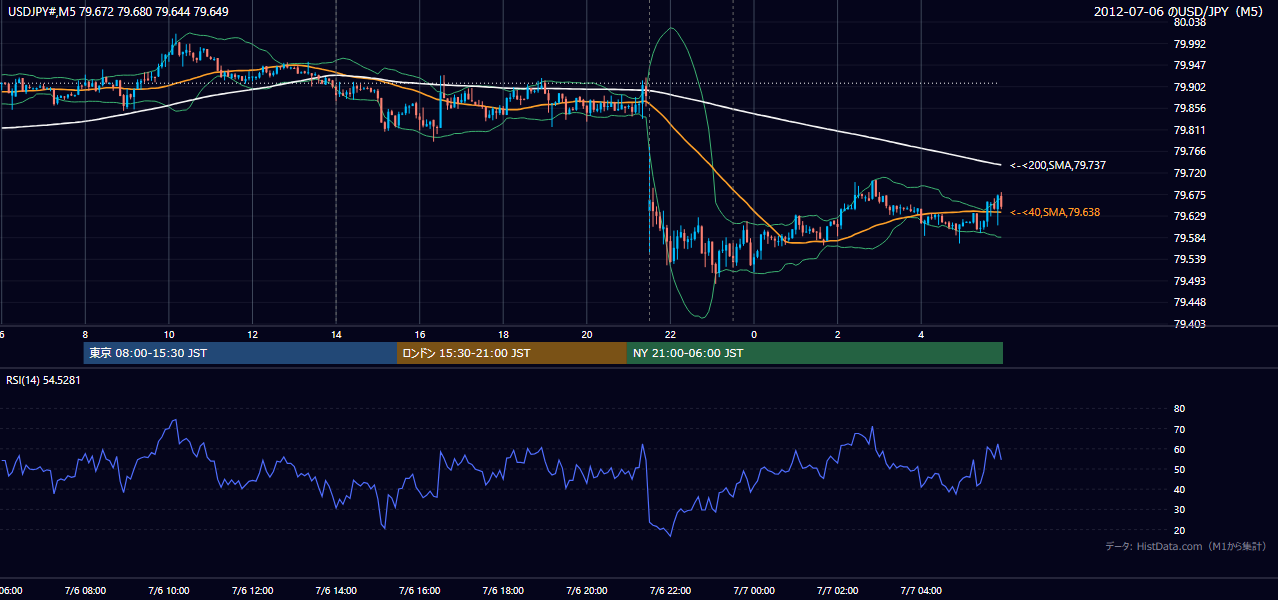Click the 79.675 price axis label
This screenshot has height=600, width=1278.
1189,195
